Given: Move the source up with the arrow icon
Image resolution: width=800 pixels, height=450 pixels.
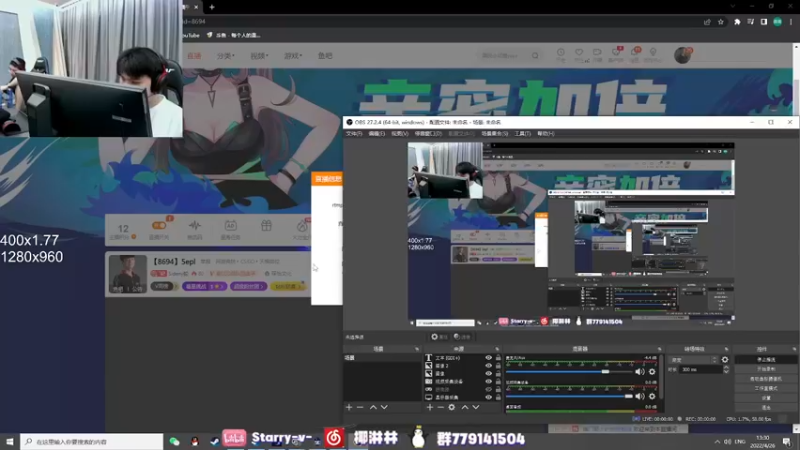Looking at the screenshot, I should pyautogui.click(x=465, y=407).
